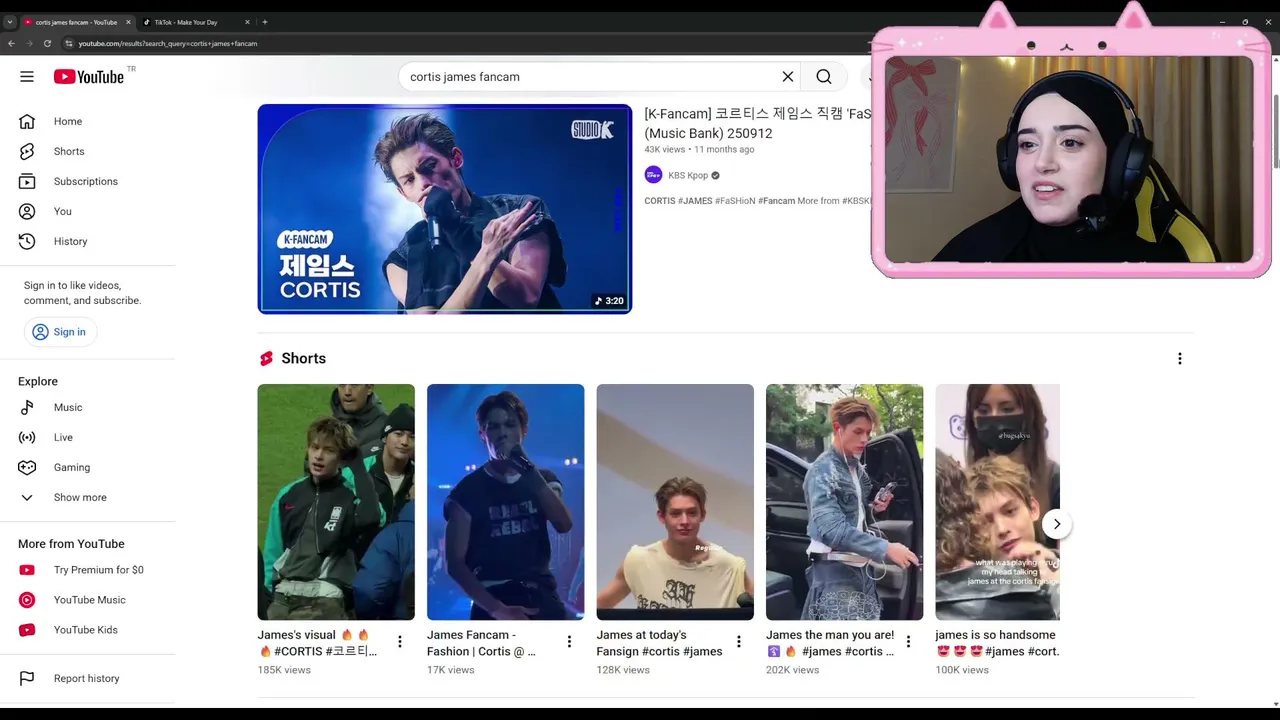
Task: Select the "cortis james fancam - YouTube" browser tab
Action: point(75,22)
